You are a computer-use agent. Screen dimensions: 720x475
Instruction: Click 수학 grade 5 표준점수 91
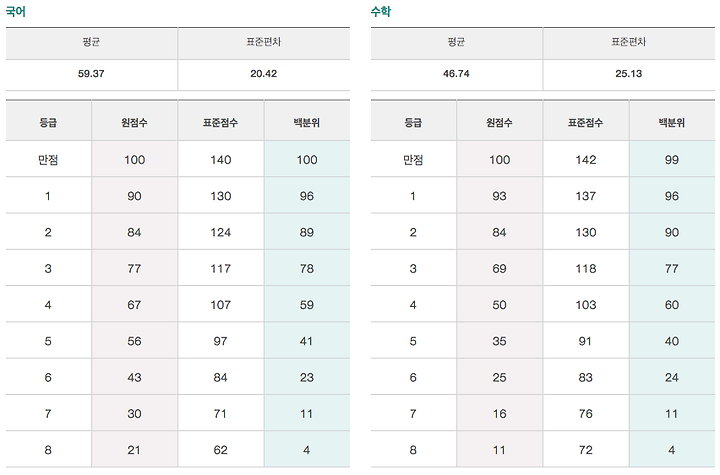[x=585, y=341]
